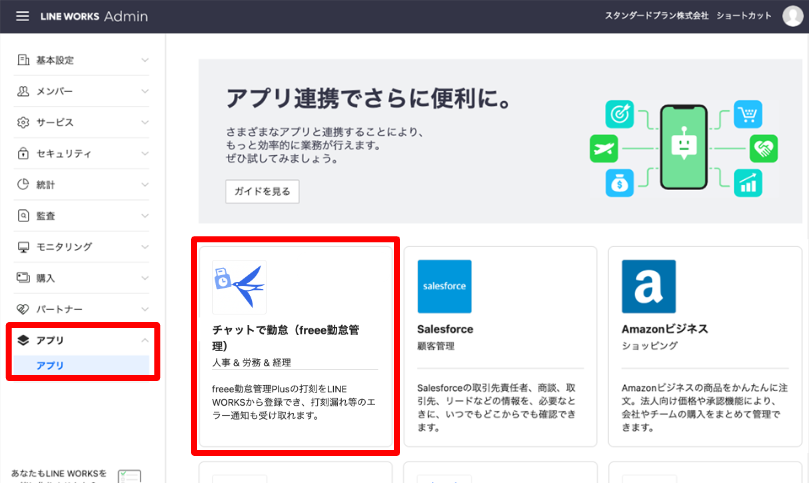The image size is (809, 483).
Task: Click the ガイドを見る button
Action: (262, 191)
